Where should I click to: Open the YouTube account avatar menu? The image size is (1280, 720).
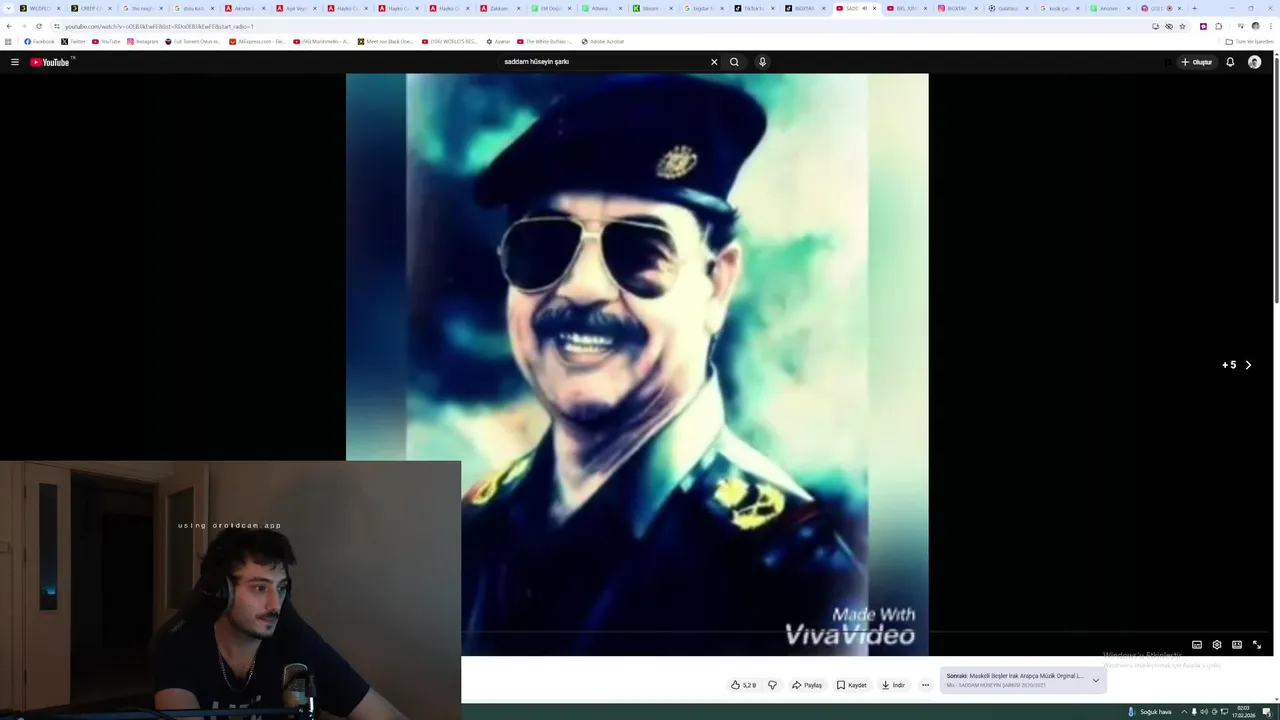[1254, 62]
